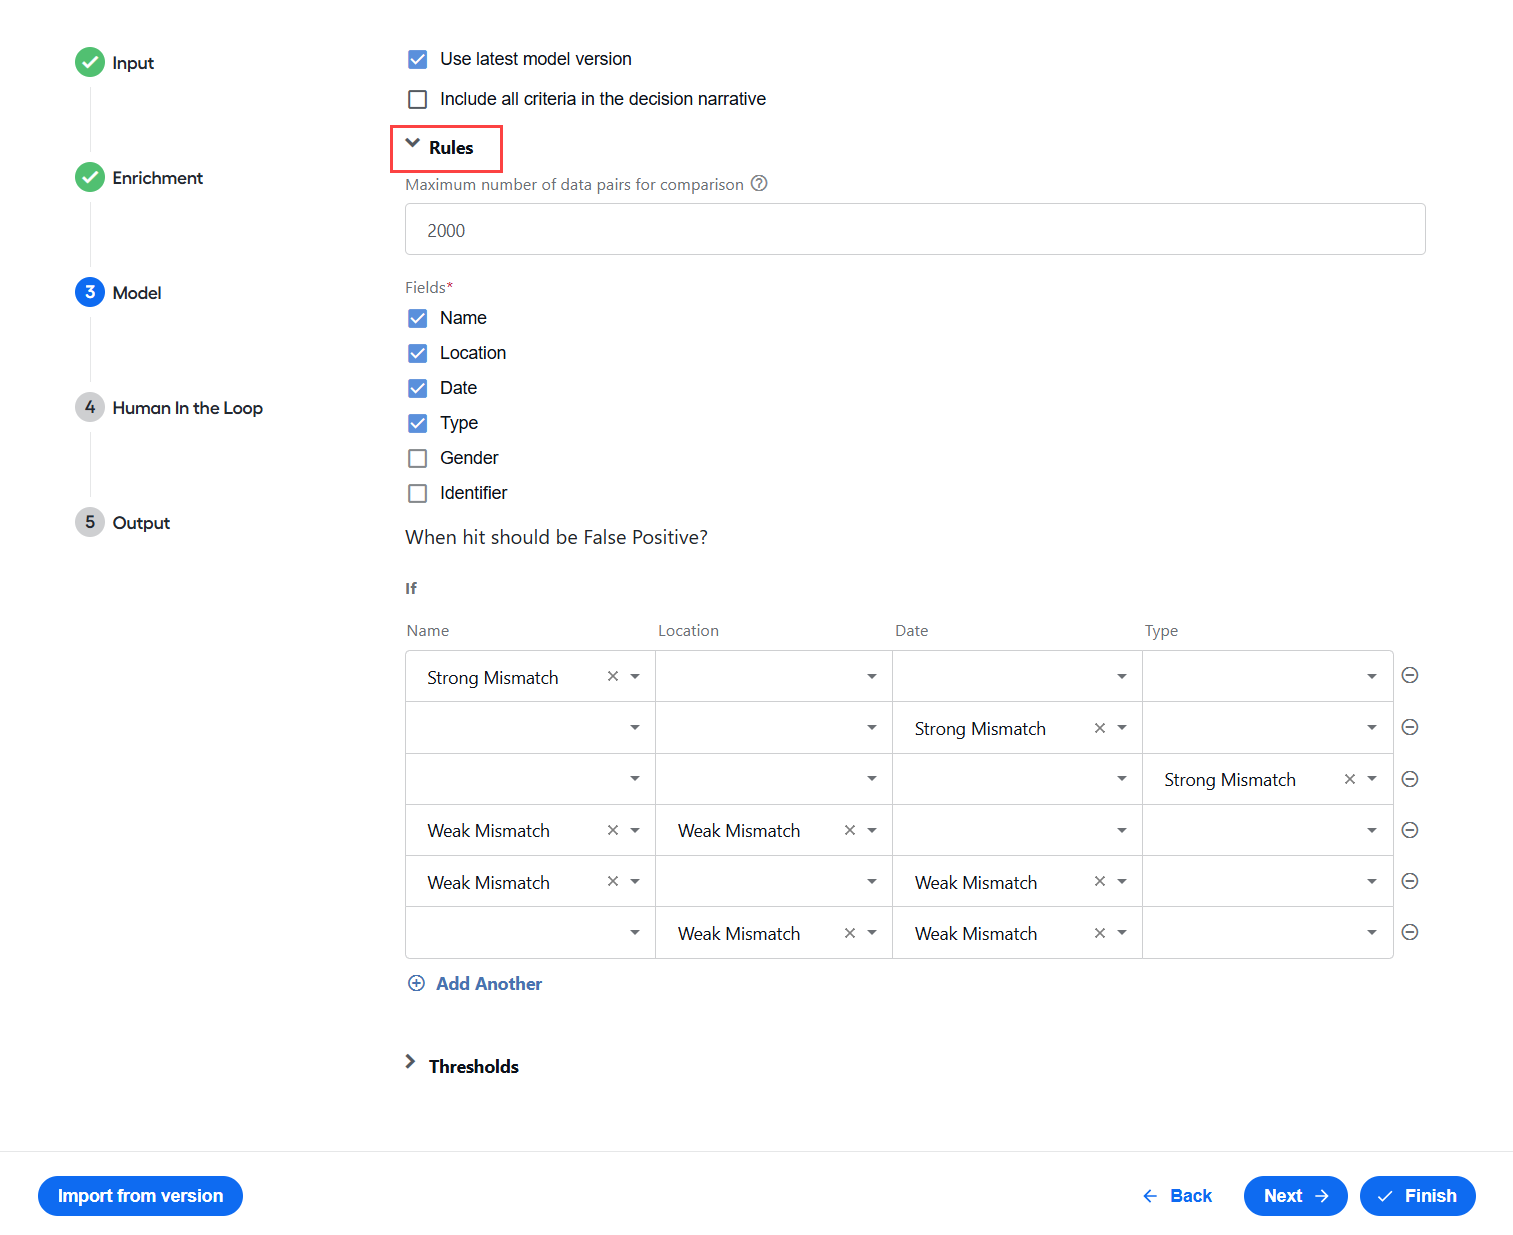
Task: Clear Name Weak Mismatch in the Name-Location row
Action: pyautogui.click(x=613, y=830)
